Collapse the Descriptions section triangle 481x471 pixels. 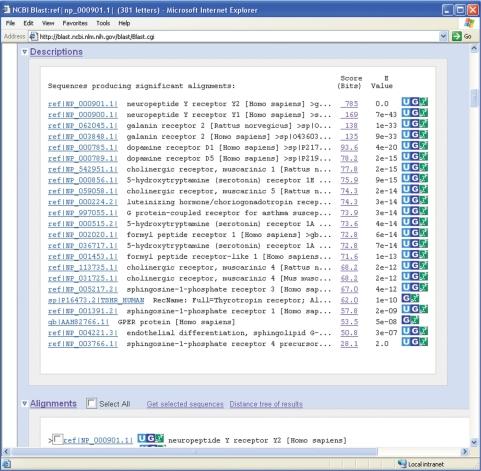click(24, 52)
